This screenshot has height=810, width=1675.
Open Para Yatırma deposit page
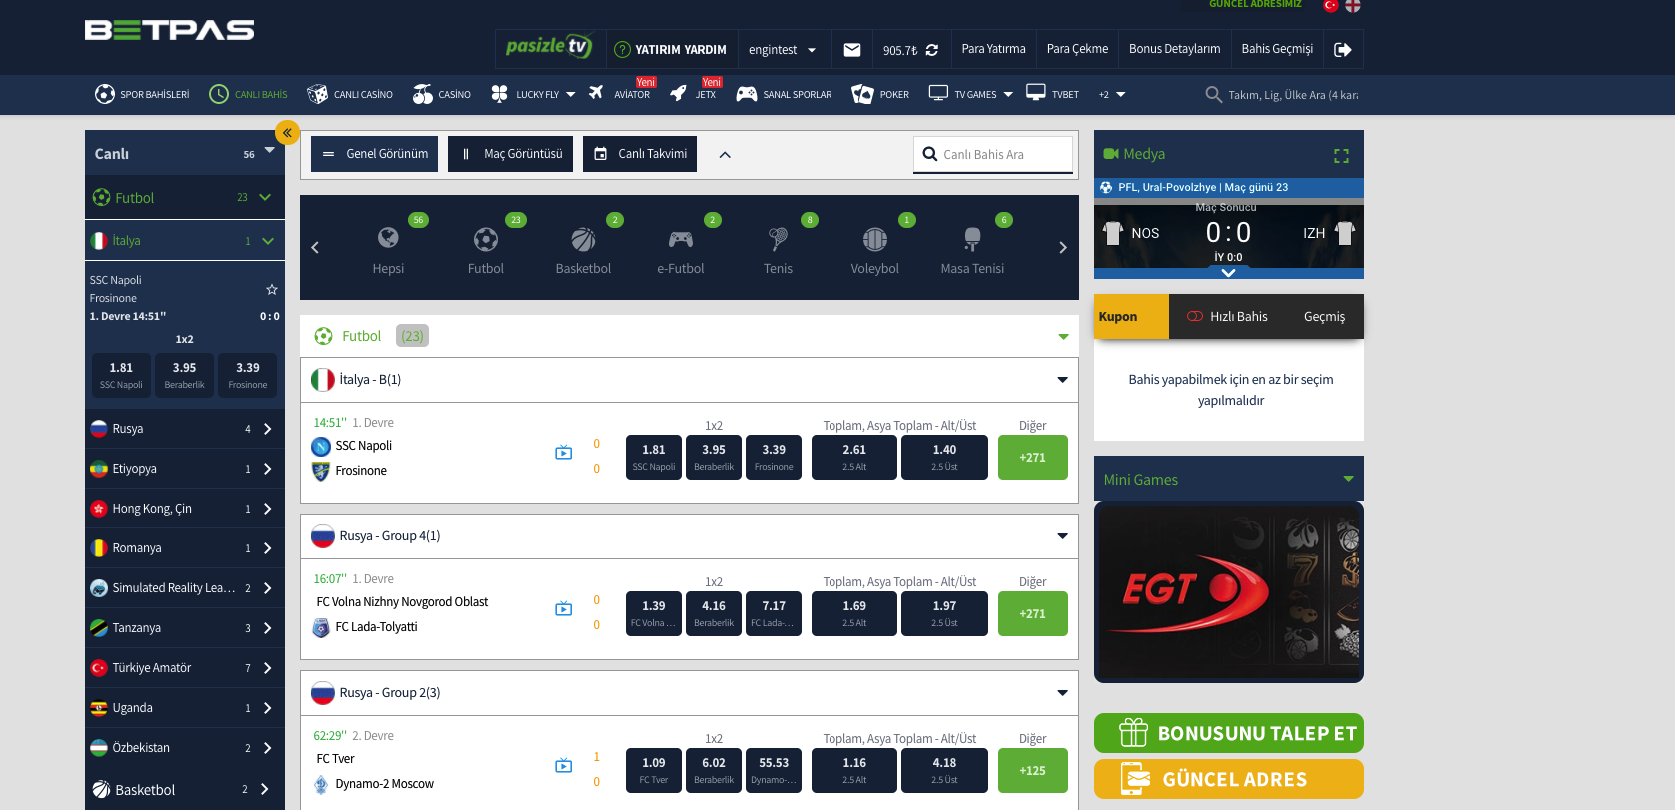click(x=993, y=49)
